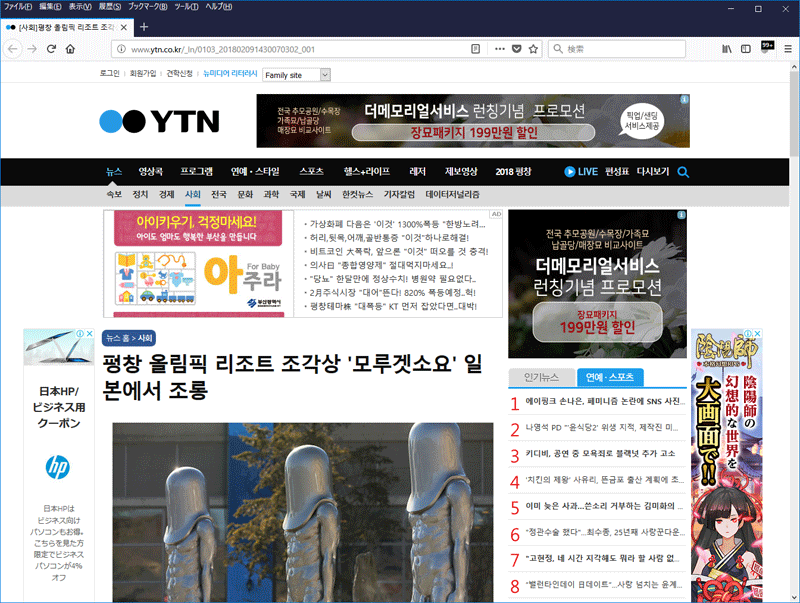Go back to the previous page

click(13, 49)
